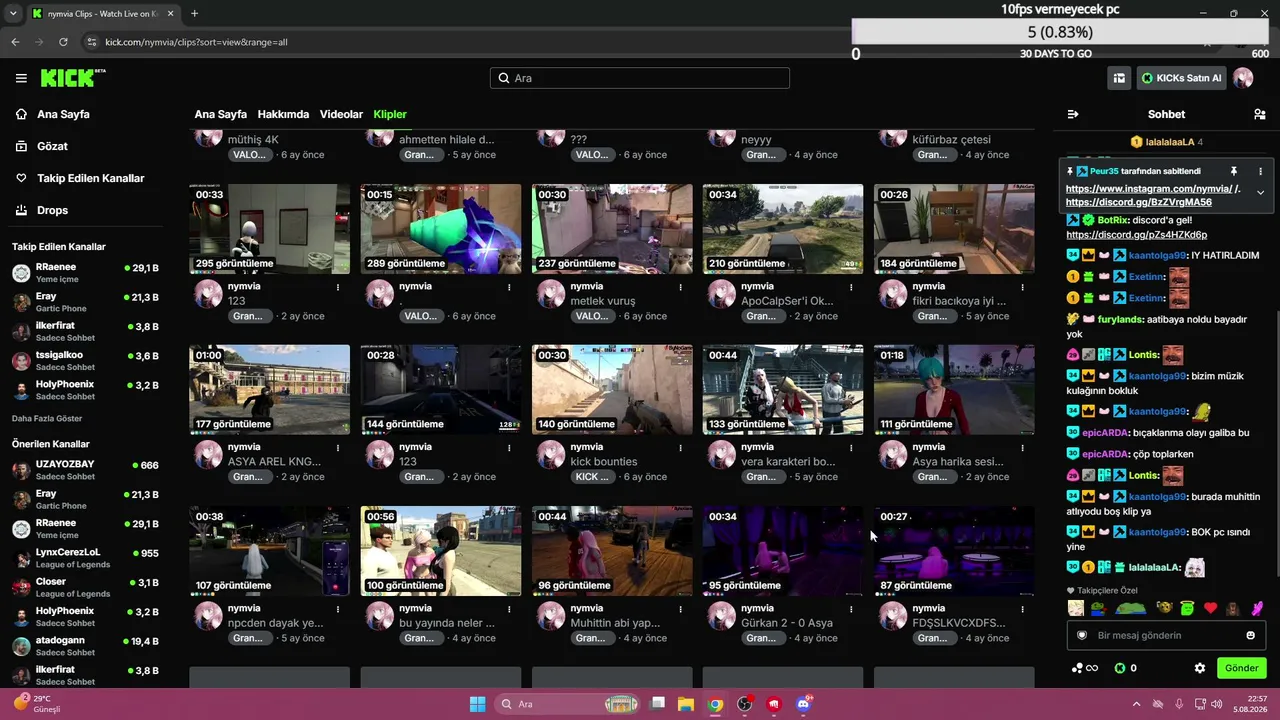
Task: Open UZAYOZBAY recommended channel
Action: coord(85,470)
